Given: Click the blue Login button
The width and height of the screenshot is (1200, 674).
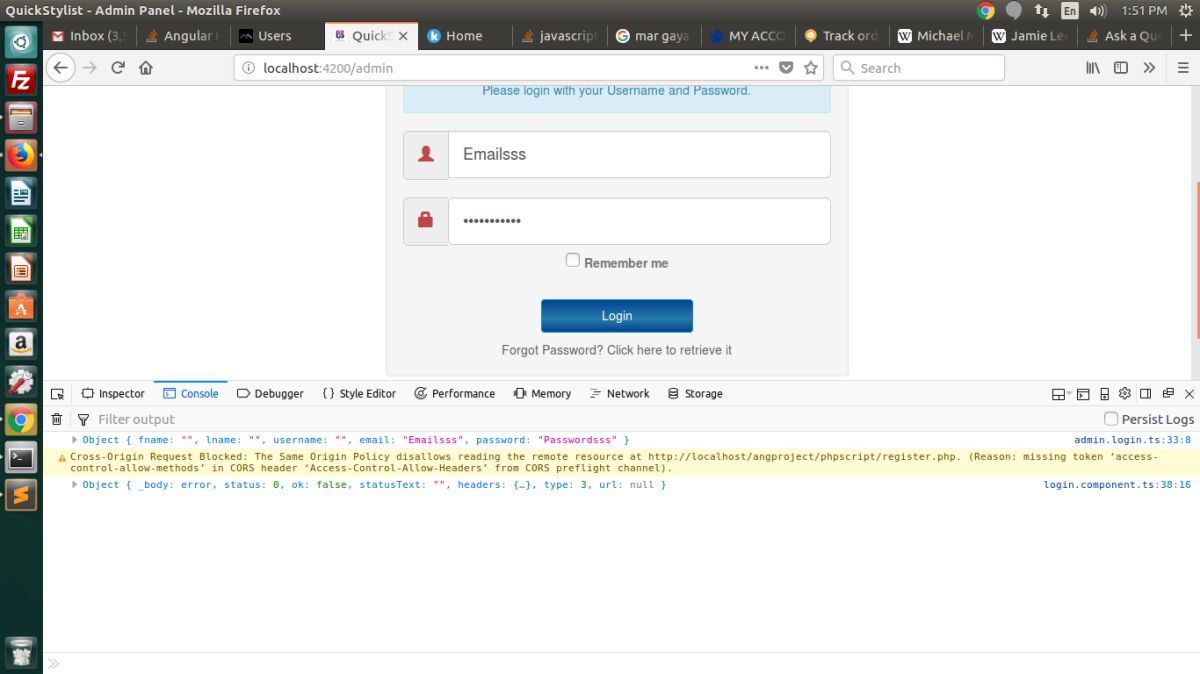Looking at the screenshot, I should (x=617, y=316).
